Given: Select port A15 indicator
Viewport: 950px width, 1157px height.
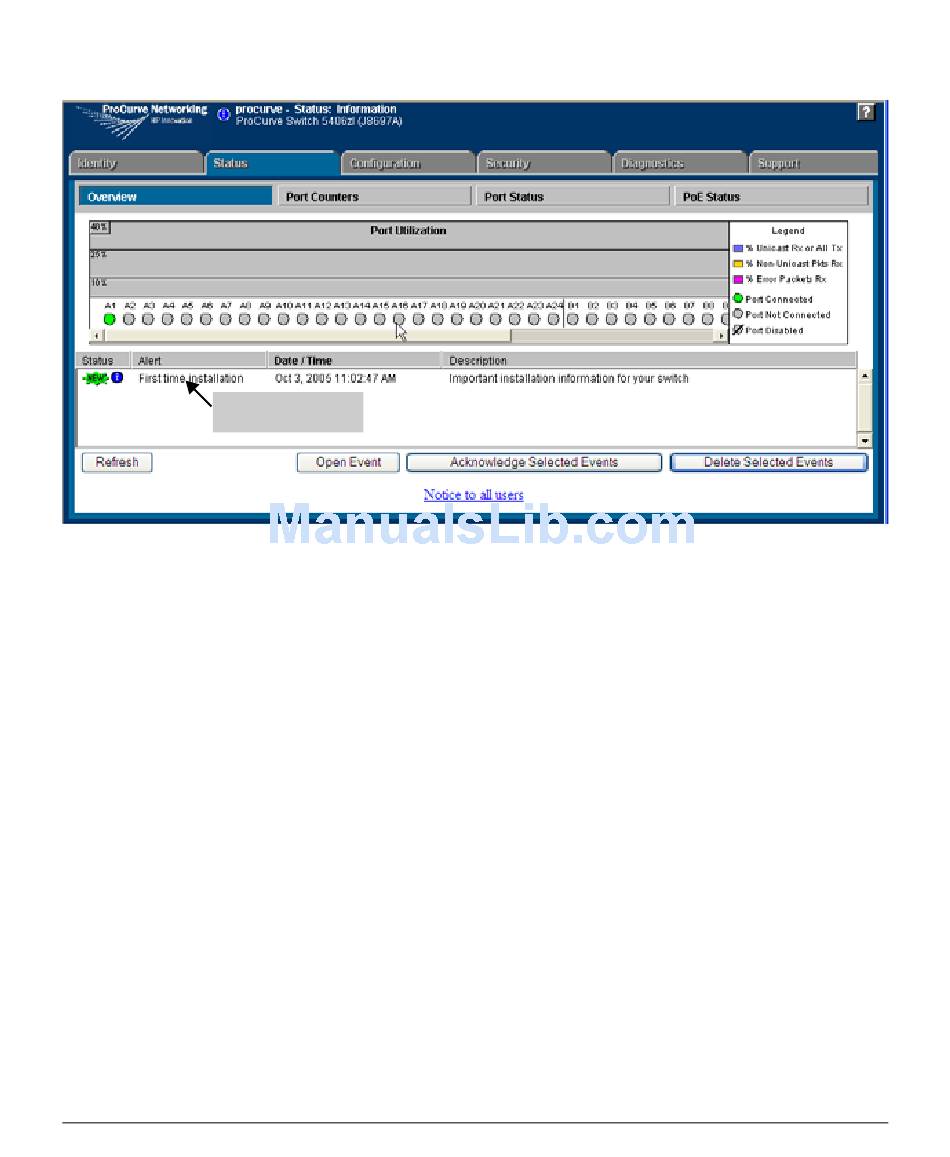Looking at the screenshot, I should (379, 319).
